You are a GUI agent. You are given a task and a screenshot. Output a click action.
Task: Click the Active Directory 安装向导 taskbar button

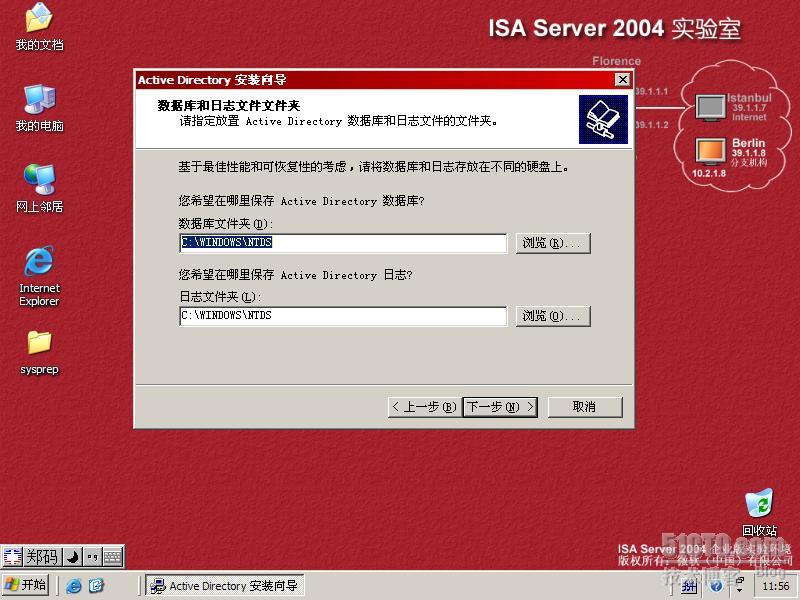tap(225, 586)
